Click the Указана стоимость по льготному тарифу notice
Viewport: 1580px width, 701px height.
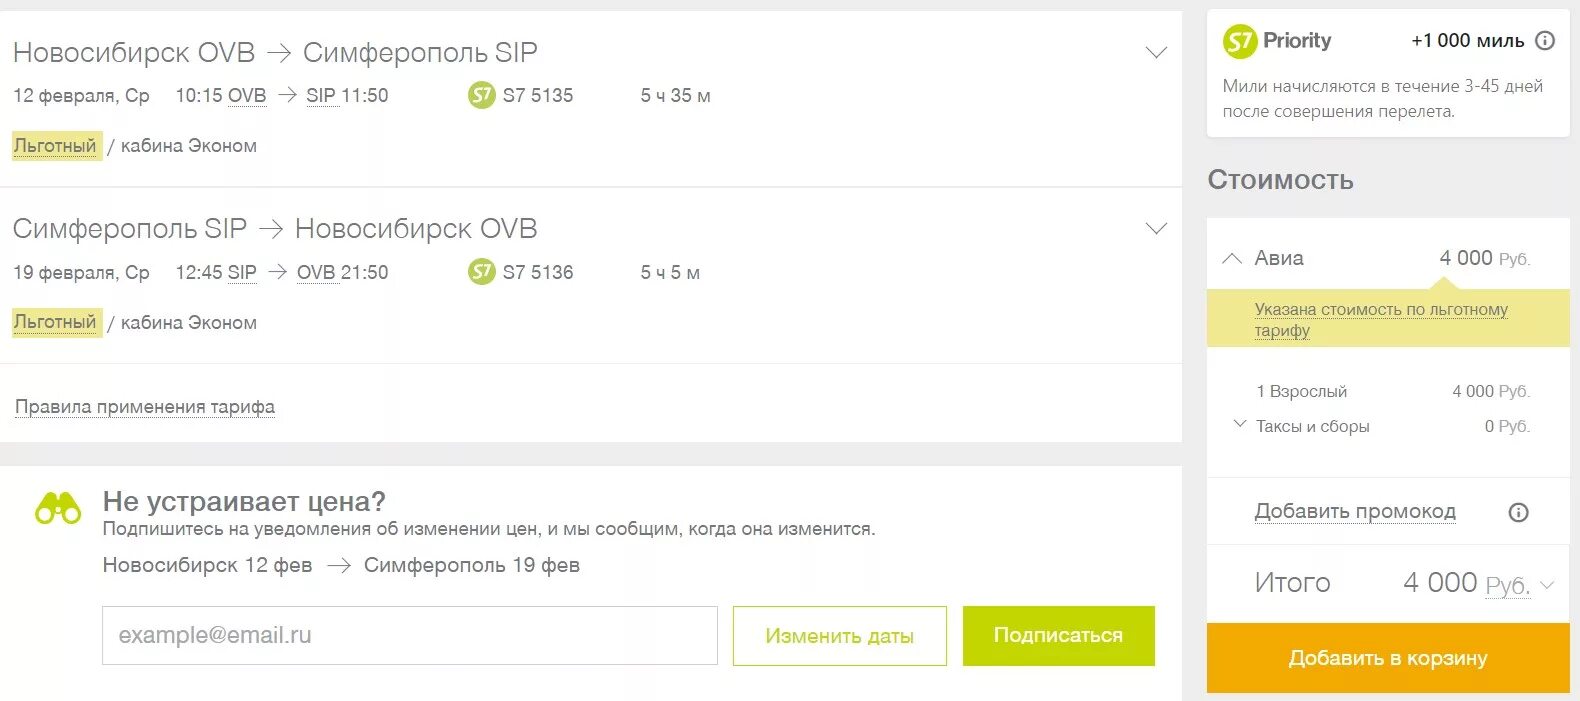pos(1380,319)
